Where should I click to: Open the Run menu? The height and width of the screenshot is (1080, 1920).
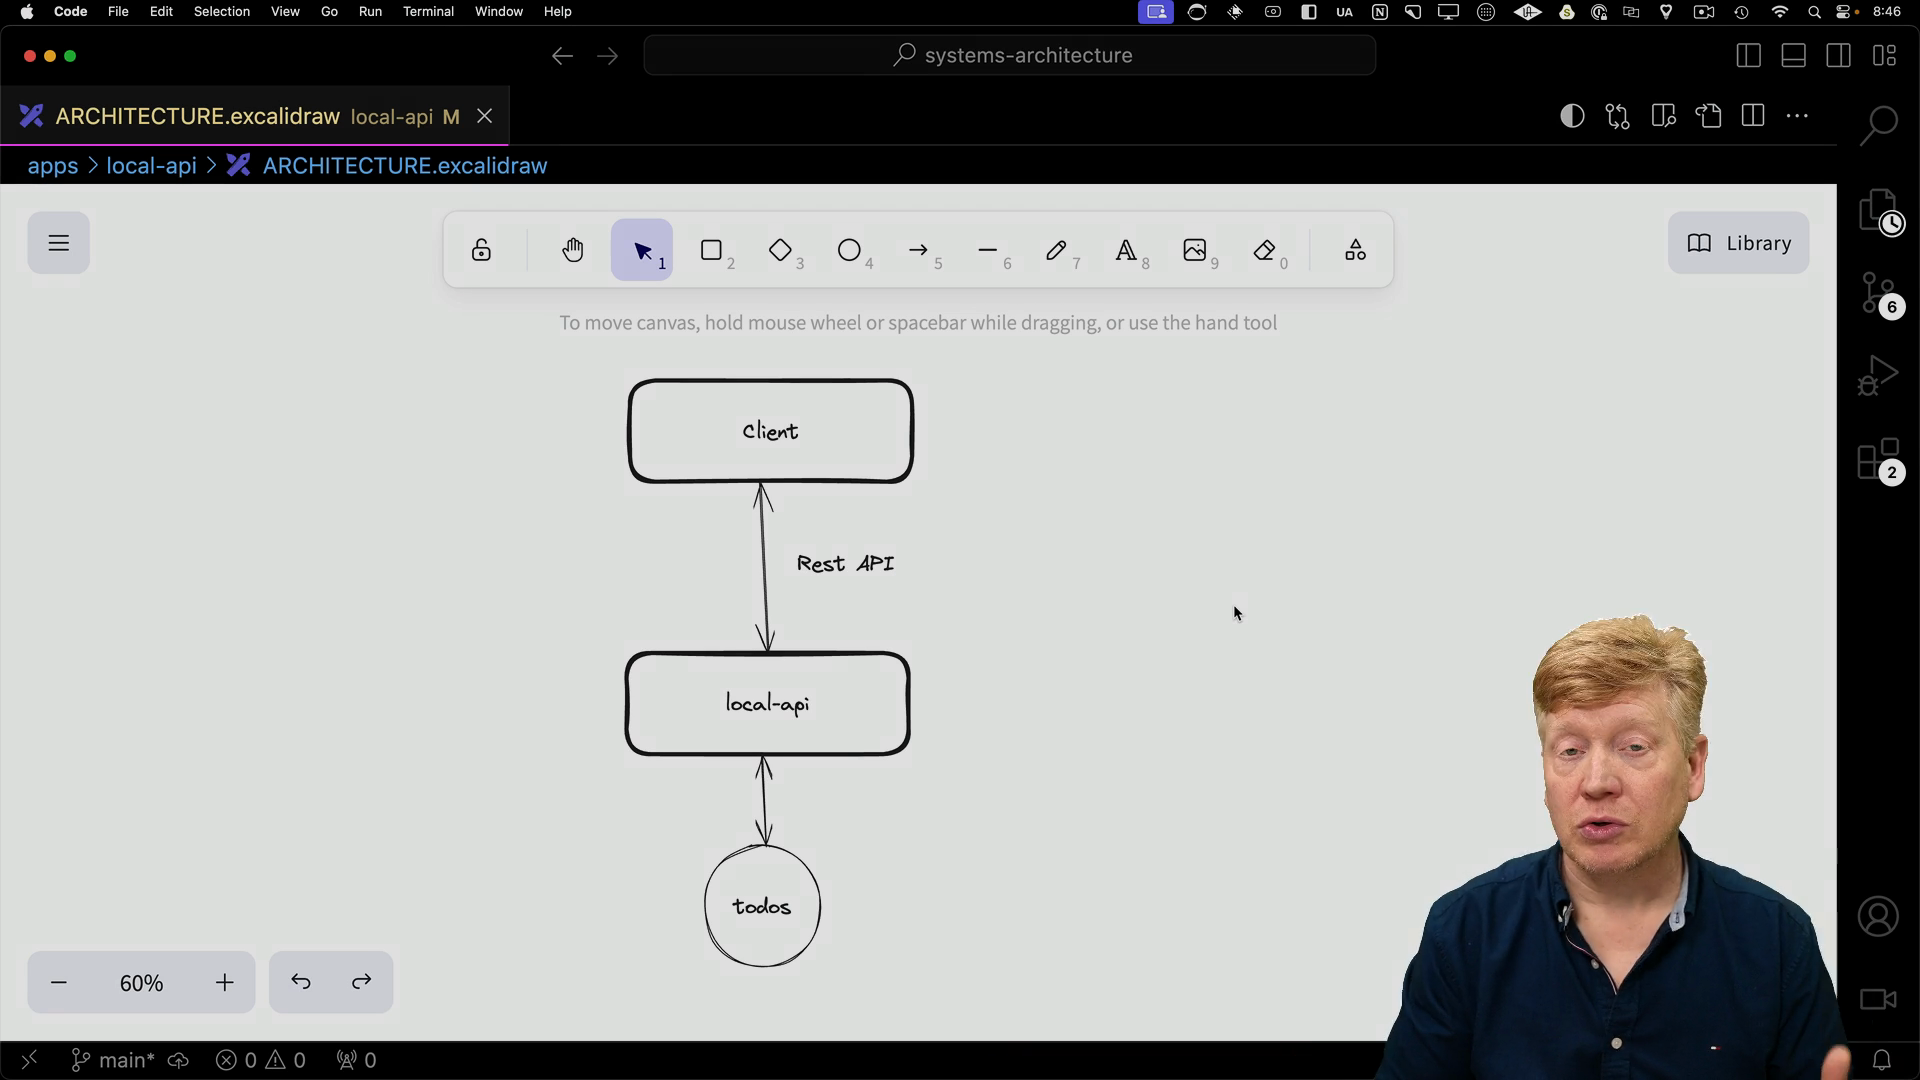370,12
